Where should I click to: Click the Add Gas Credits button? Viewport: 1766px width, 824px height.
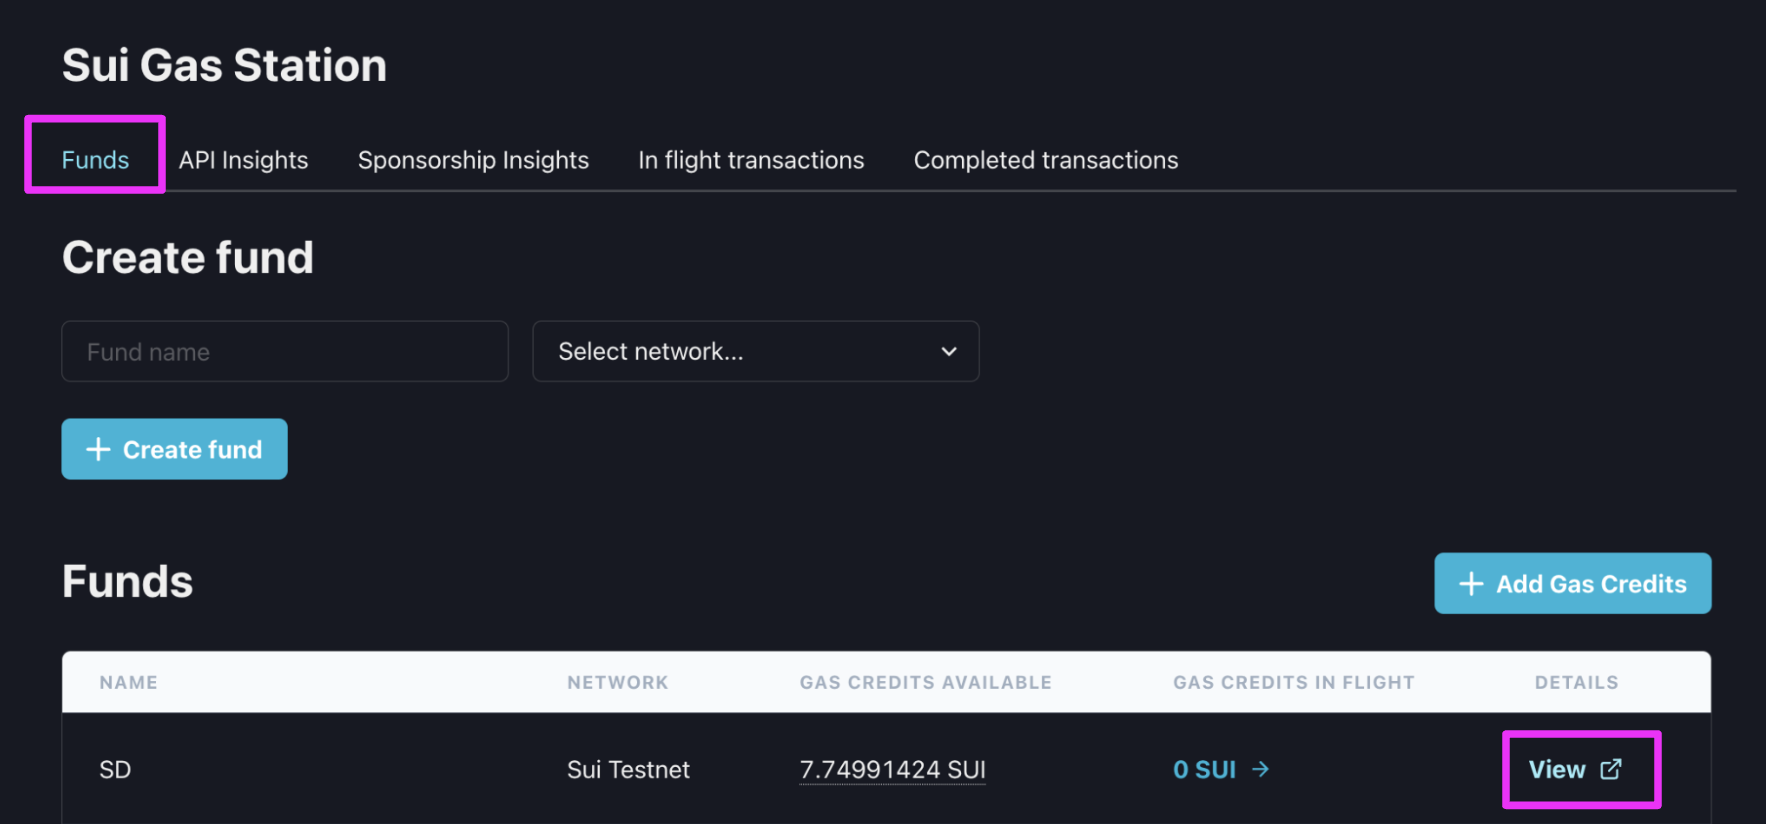[x=1572, y=583]
